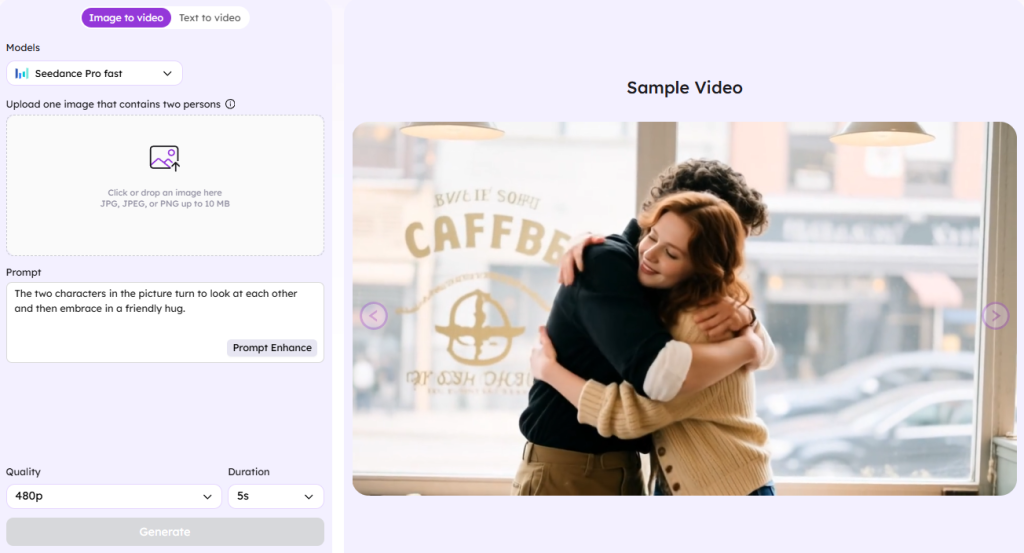Click the Generate button
This screenshot has width=1024, height=553.
tap(165, 532)
